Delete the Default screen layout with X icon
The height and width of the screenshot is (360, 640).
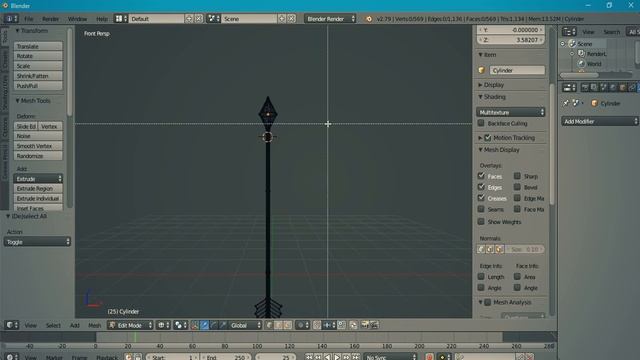198,19
